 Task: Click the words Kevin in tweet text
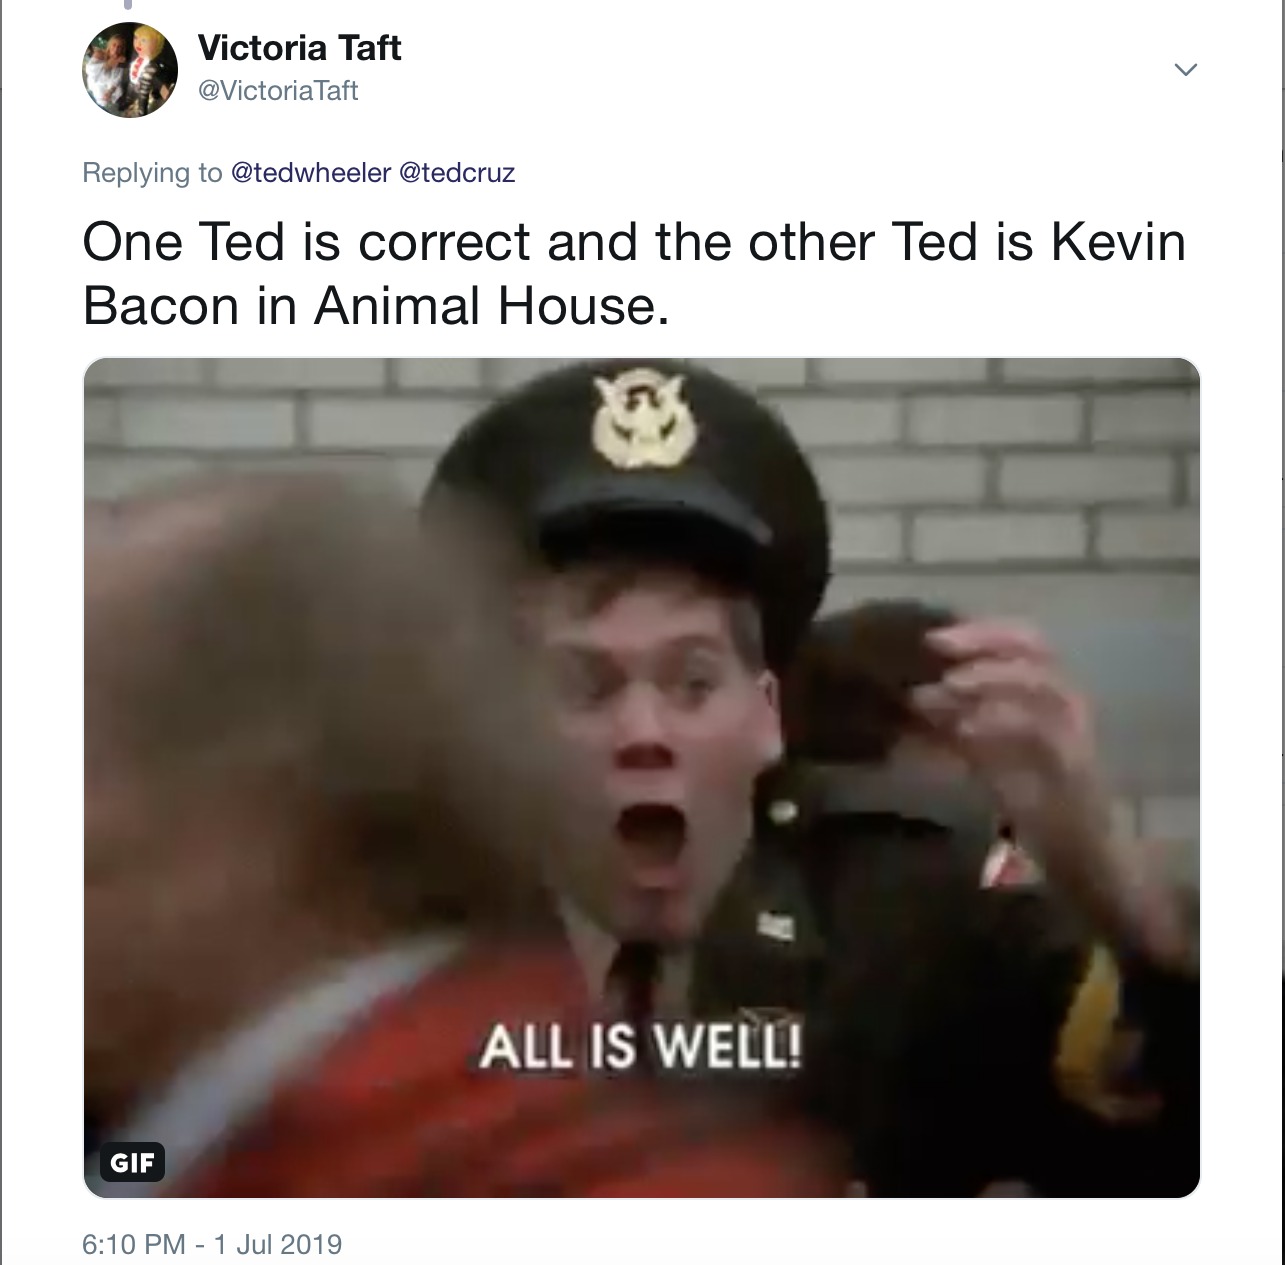click(x=1118, y=241)
